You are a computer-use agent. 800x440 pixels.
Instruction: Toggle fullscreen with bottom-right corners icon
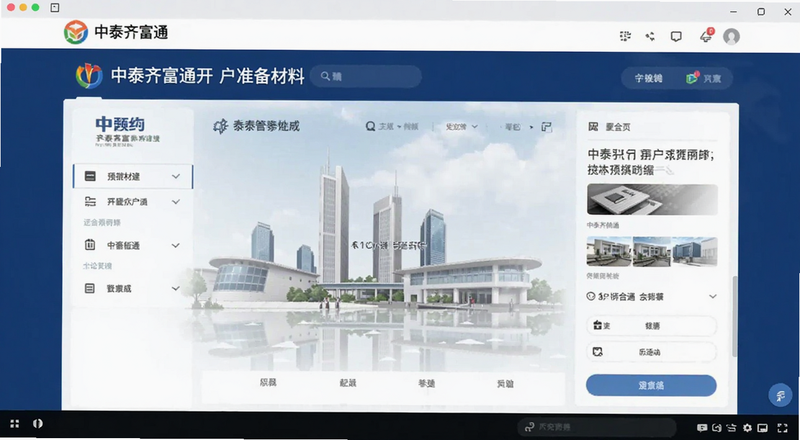tap(782, 428)
